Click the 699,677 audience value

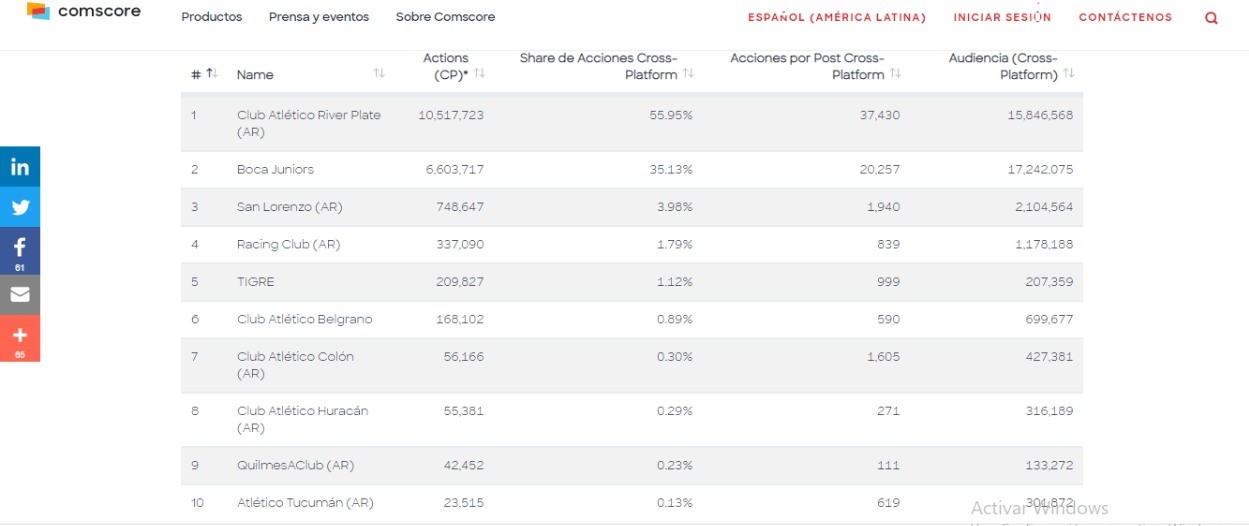point(1049,319)
